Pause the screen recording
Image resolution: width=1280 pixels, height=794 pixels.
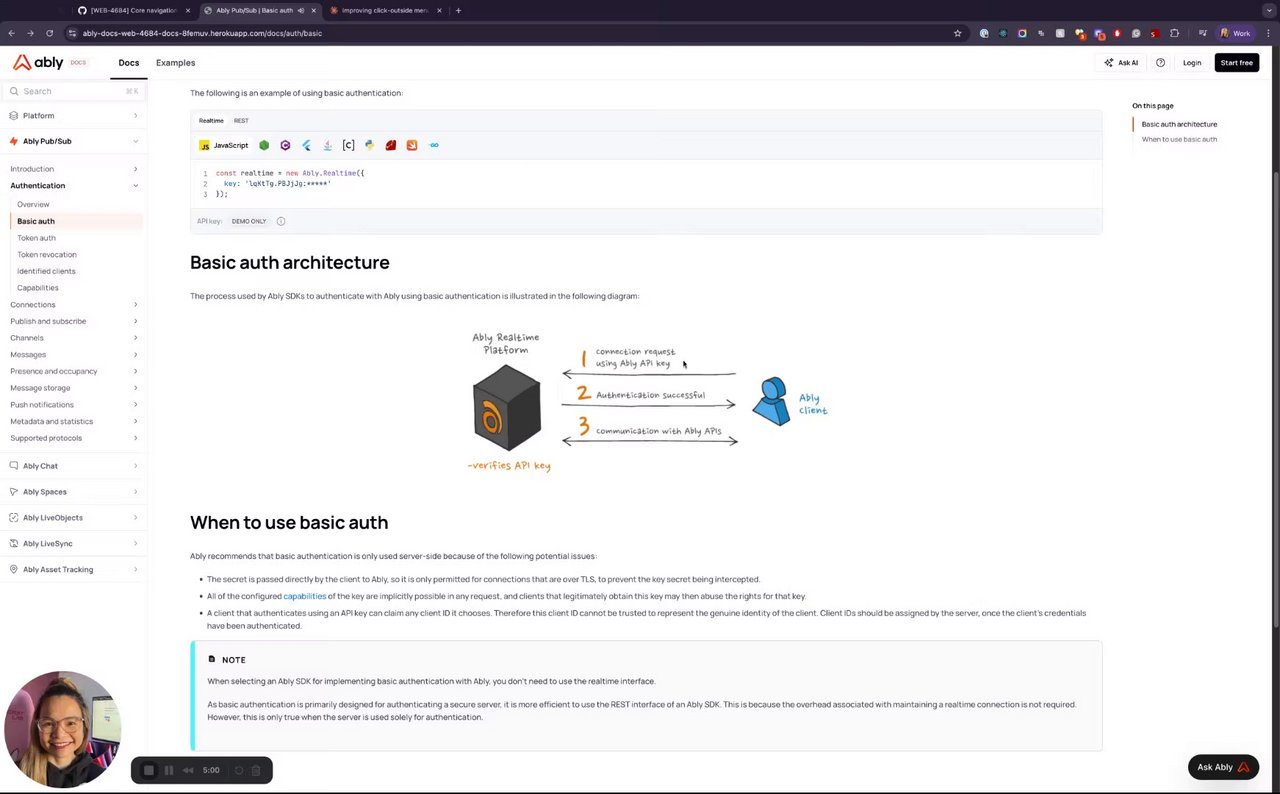169,770
